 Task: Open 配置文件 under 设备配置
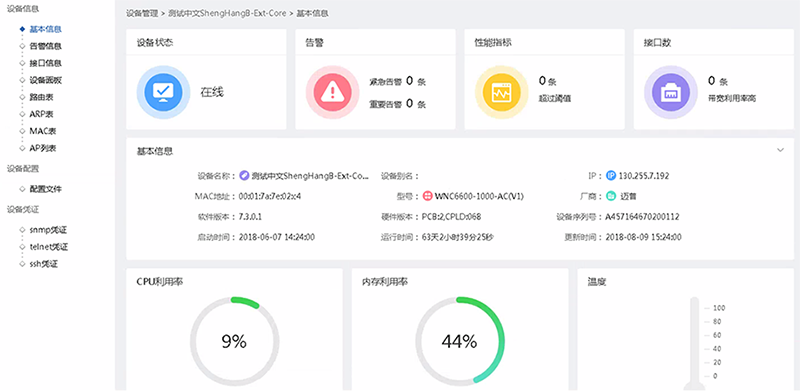tap(46, 189)
